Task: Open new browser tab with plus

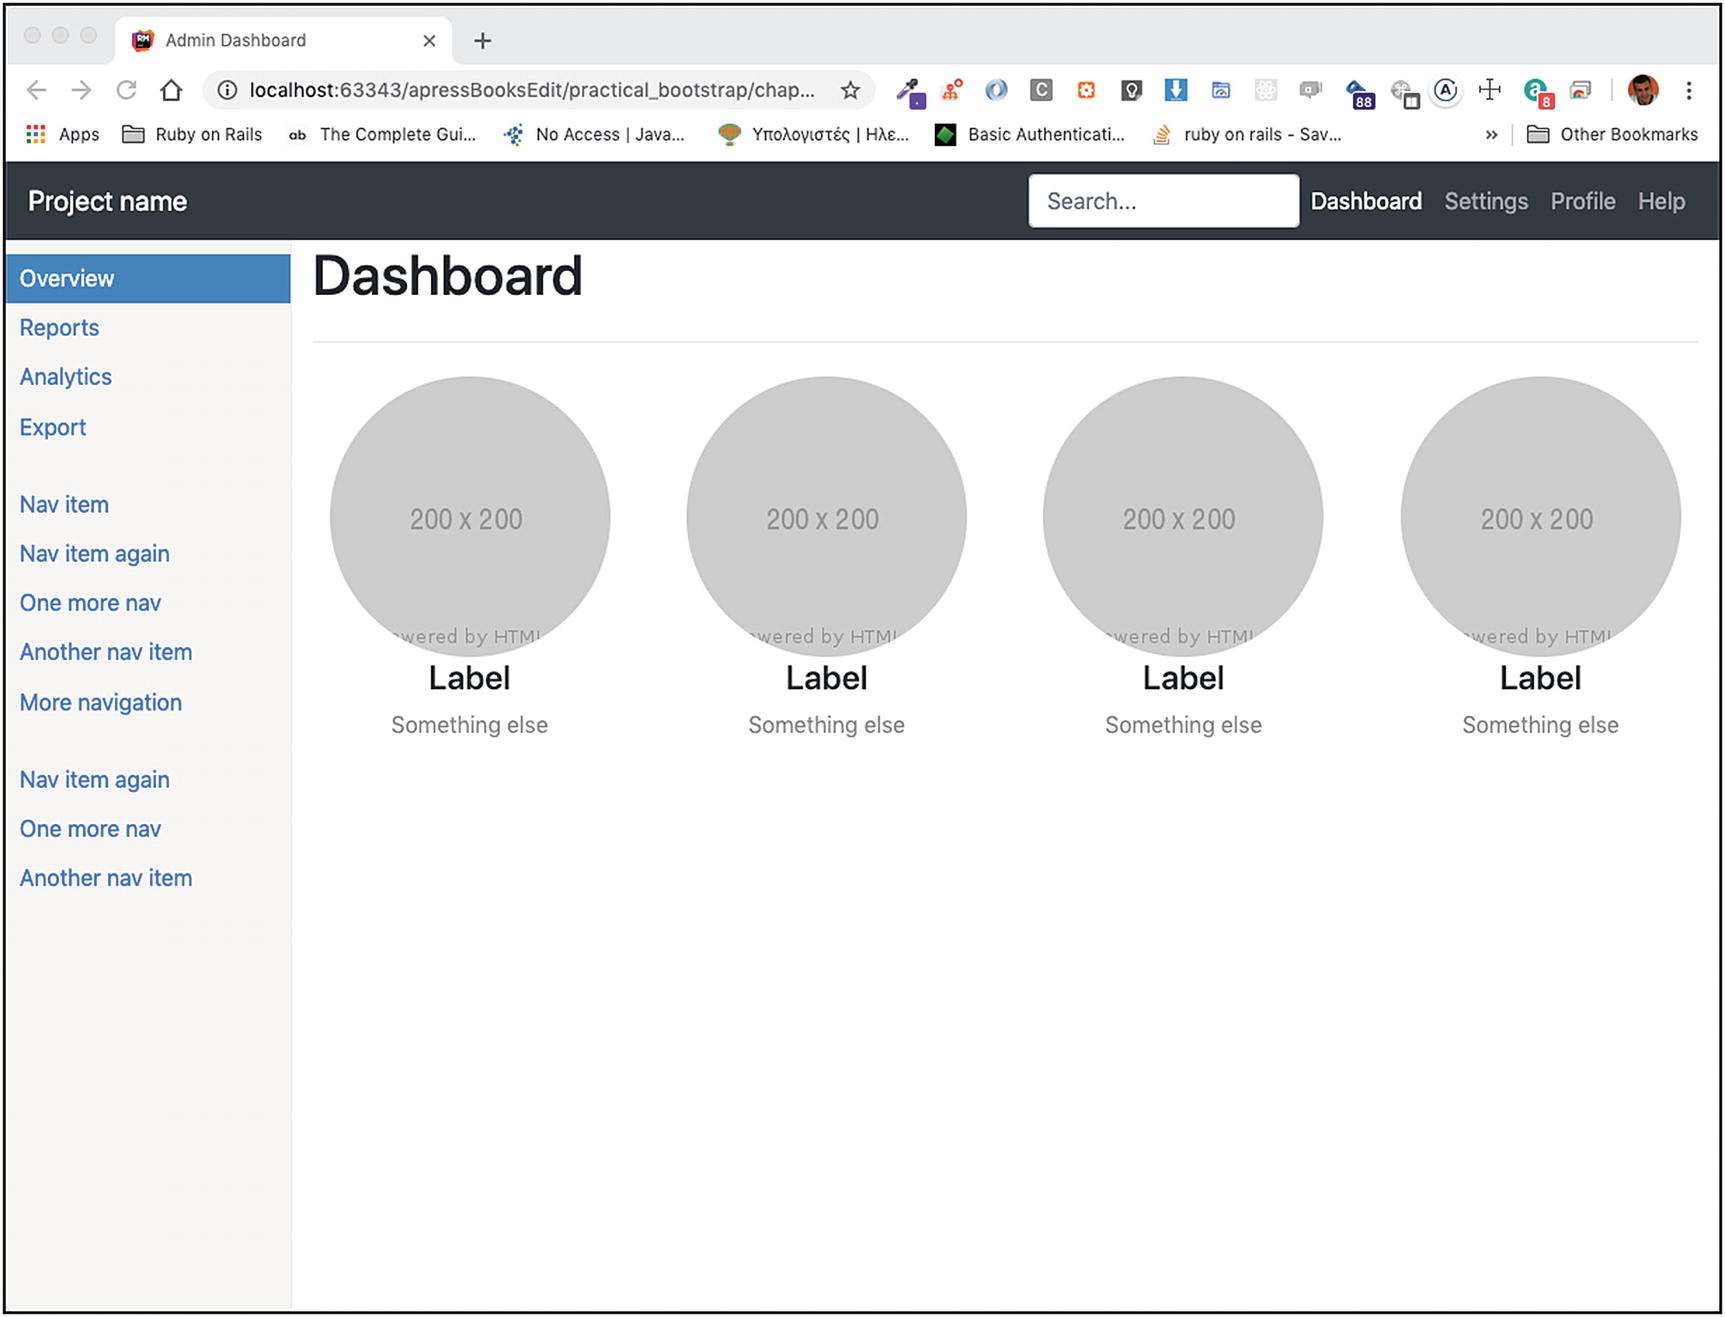Action: coord(482,40)
